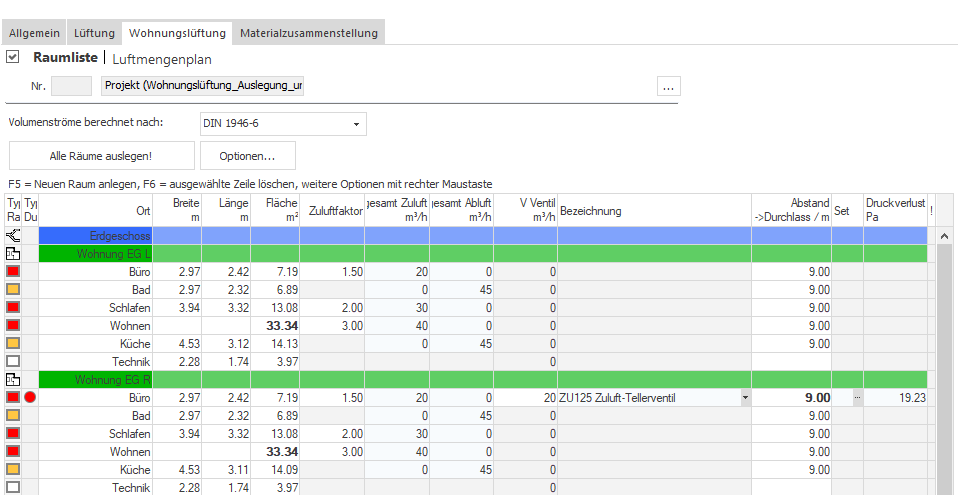The height and width of the screenshot is (495, 958).
Task: Click red room-type icon for Wohnen in Wohnung EG R
Action: tap(12, 452)
